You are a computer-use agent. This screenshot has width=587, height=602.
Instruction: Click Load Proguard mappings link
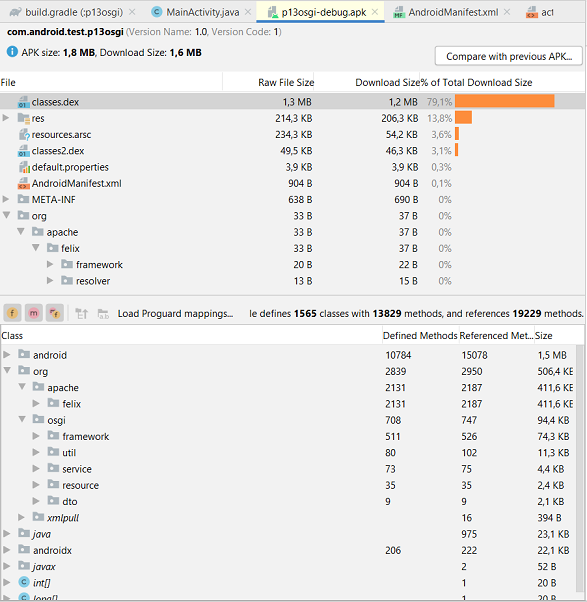[x=175, y=314]
